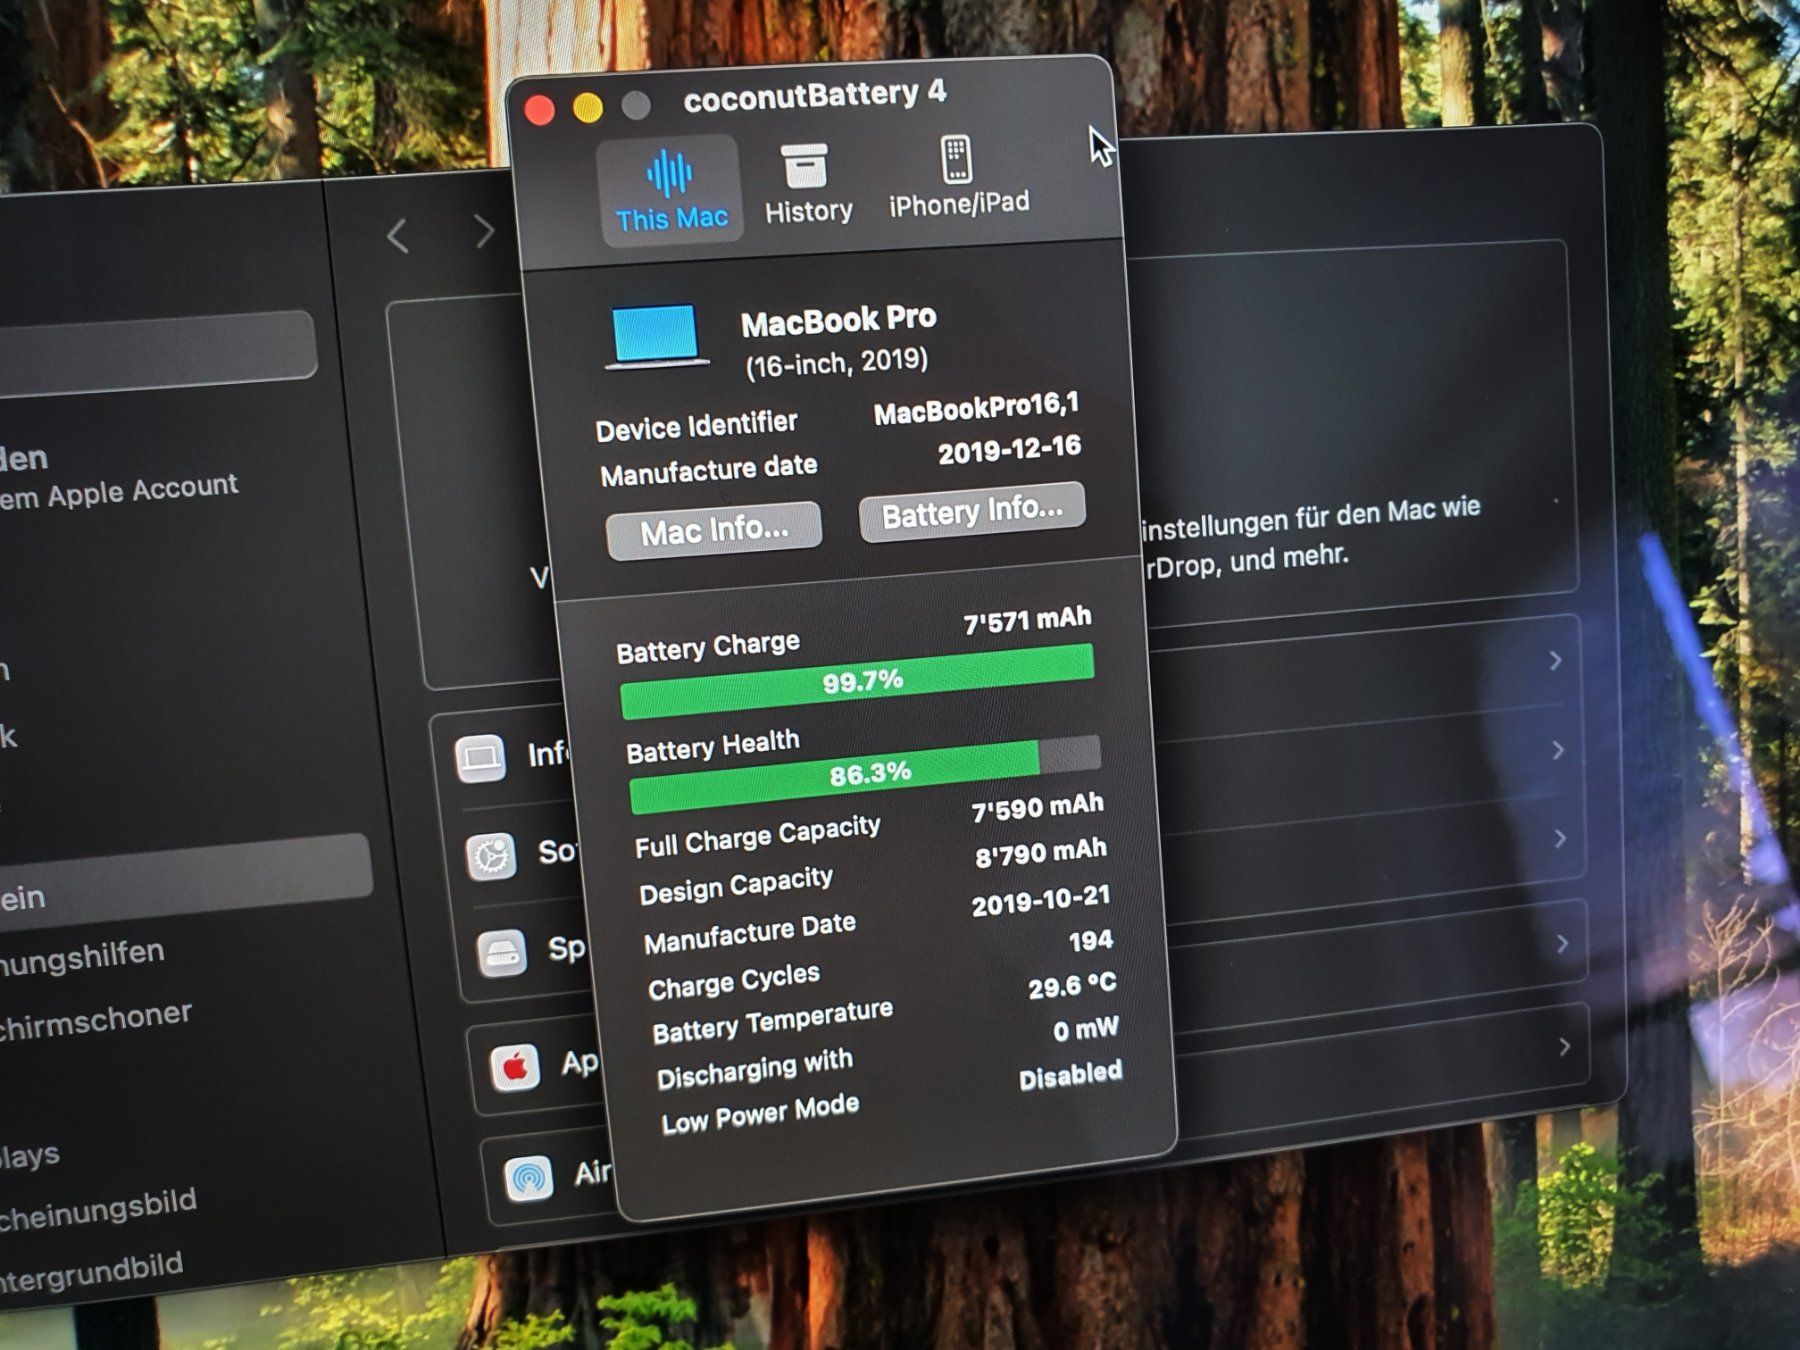Go back in the System Settings window
Viewport: 1800px width, 1350px height.
[398, 237]
